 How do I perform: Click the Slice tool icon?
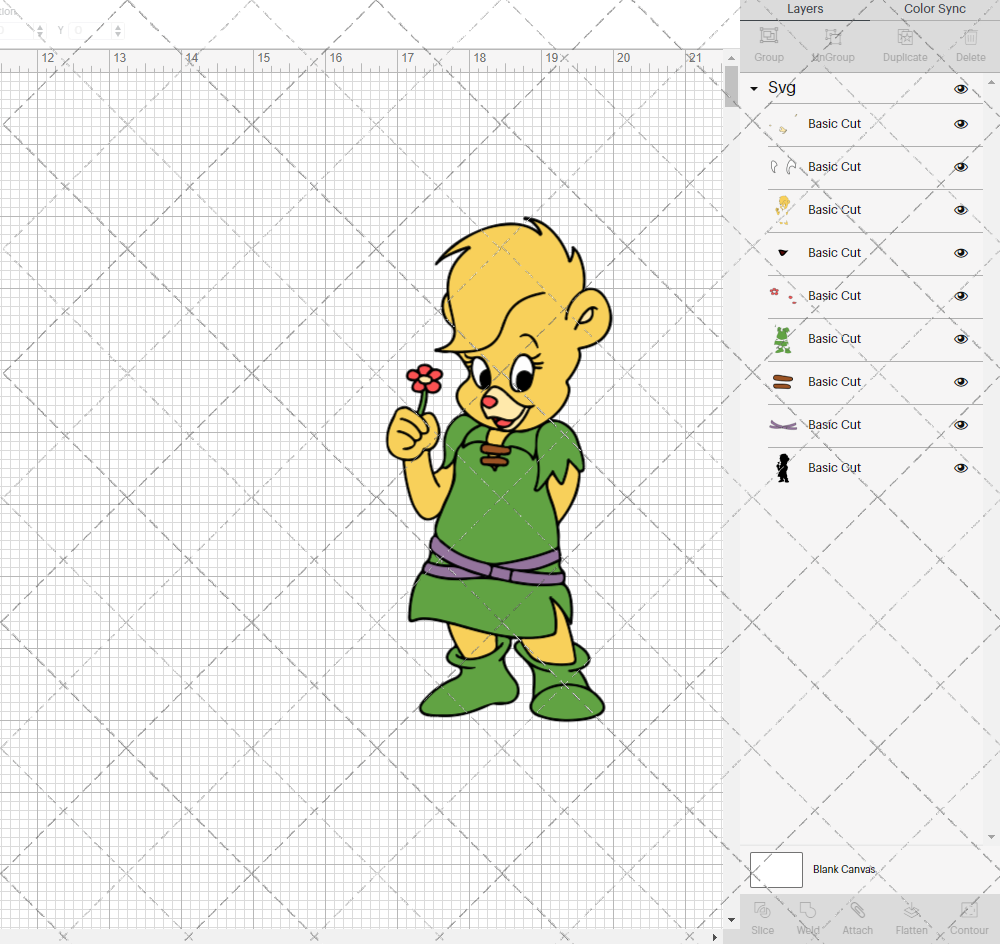click(x=762, y=910)
